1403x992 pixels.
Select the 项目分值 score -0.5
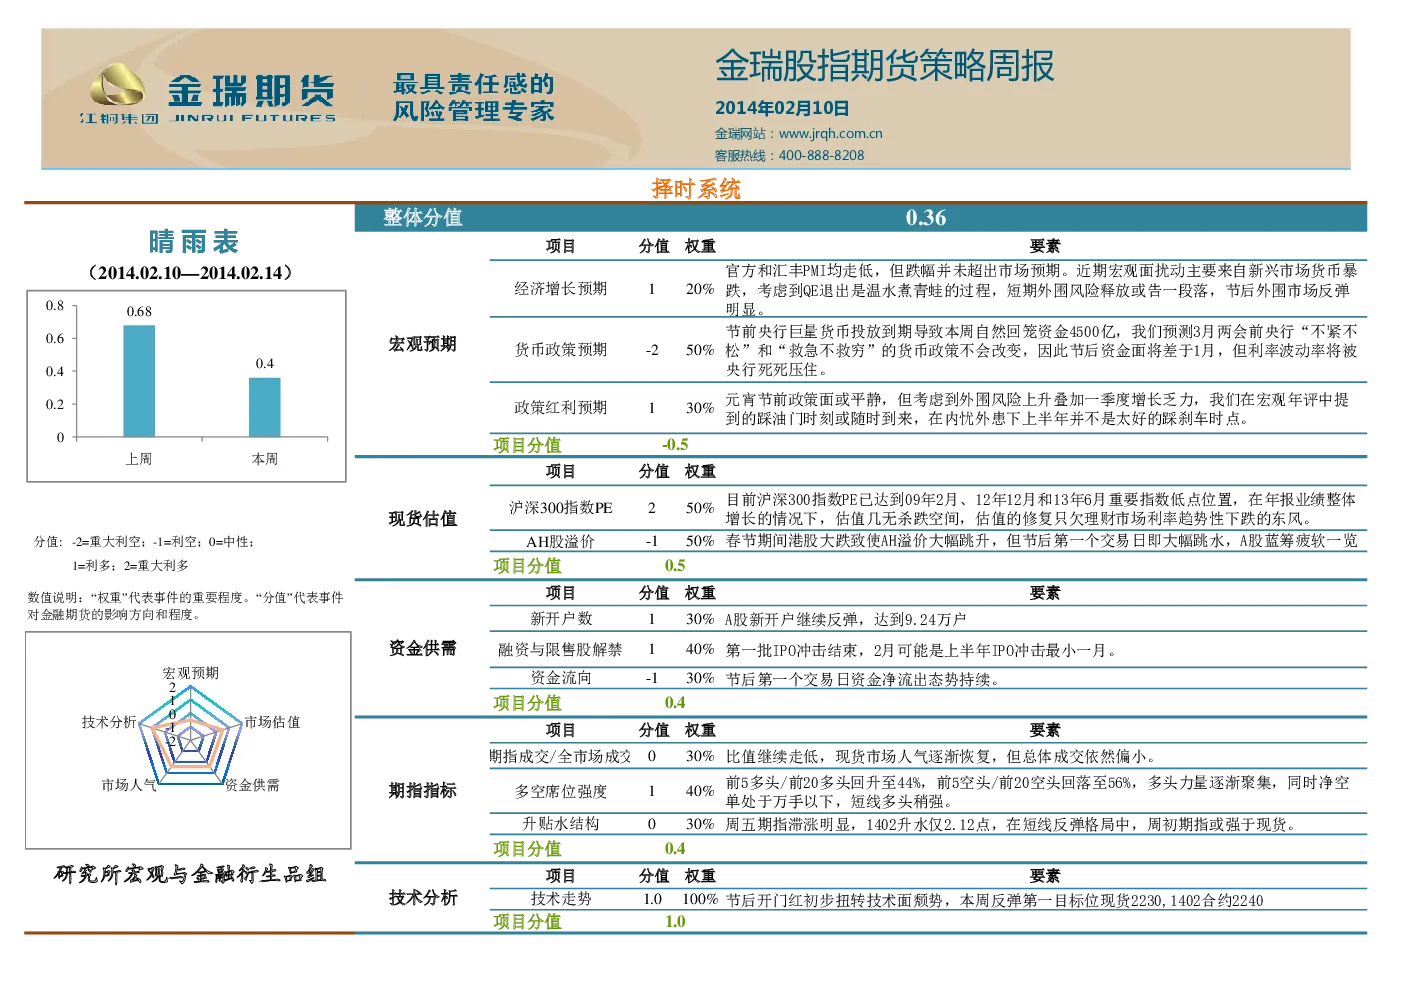point(675,445)
